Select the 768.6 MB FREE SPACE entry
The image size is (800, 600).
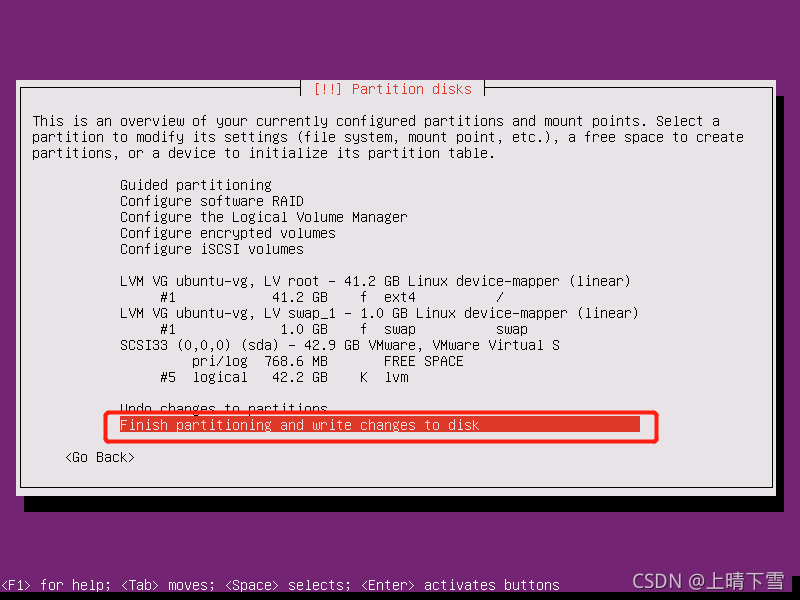328,362
